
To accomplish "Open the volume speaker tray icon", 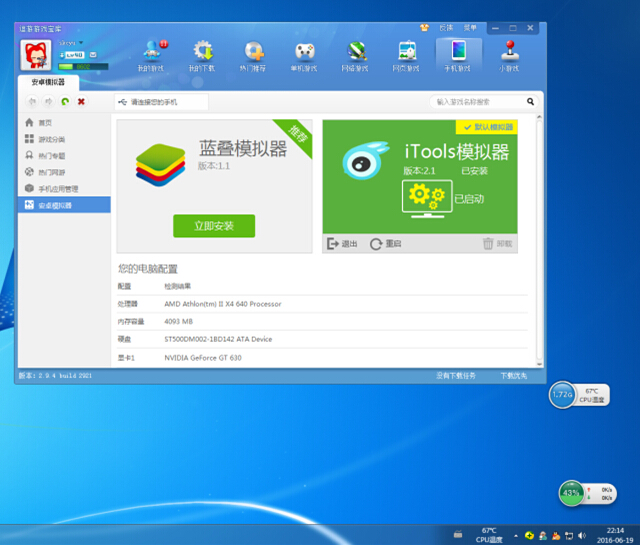I will click(x=582, y=536).
